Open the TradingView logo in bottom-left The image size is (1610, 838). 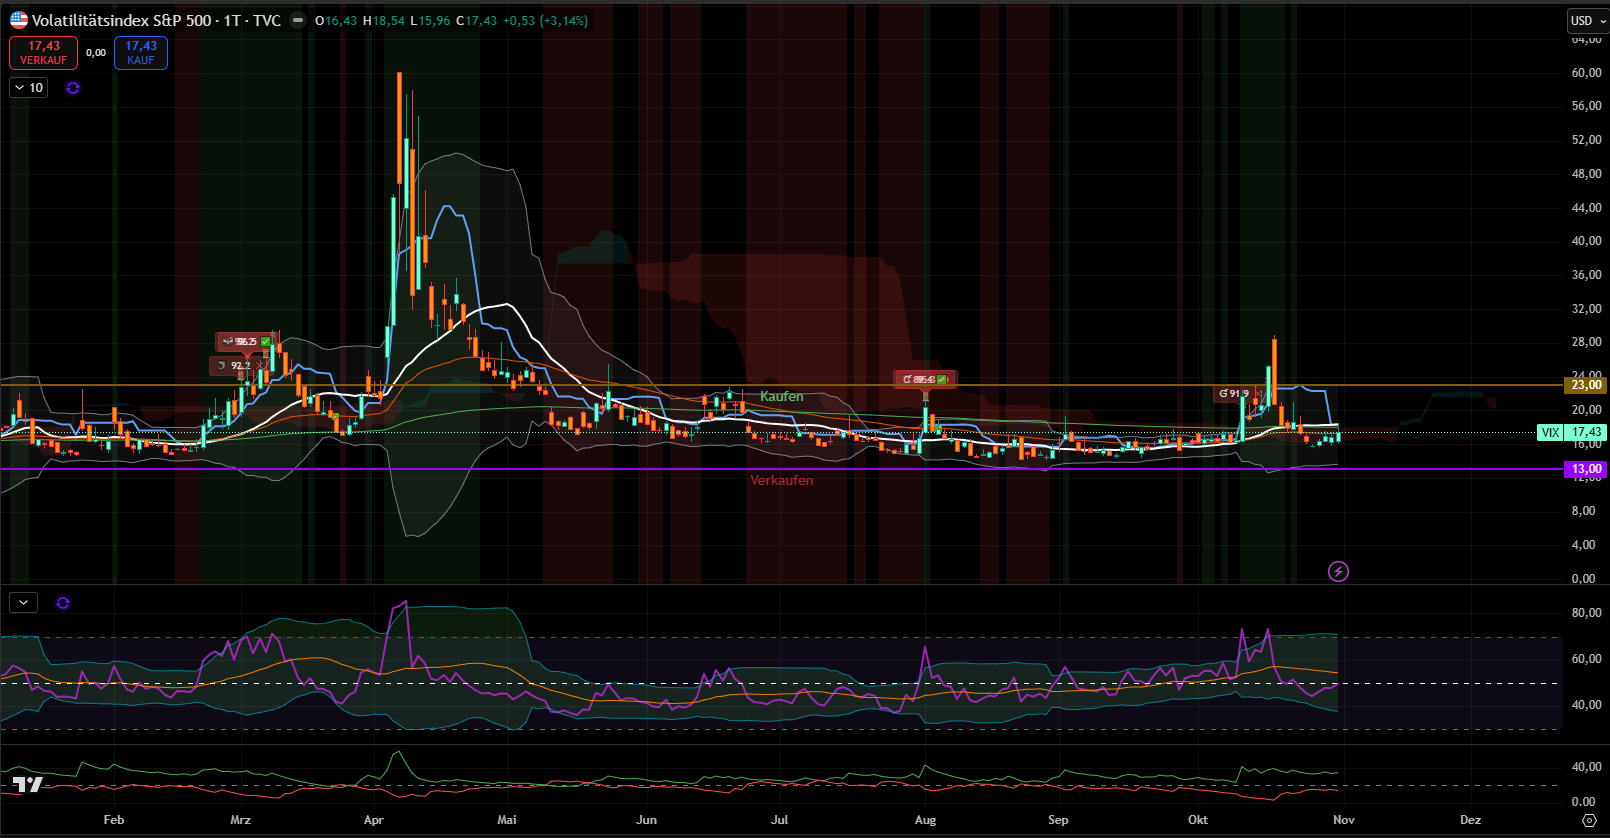(27, 785)
